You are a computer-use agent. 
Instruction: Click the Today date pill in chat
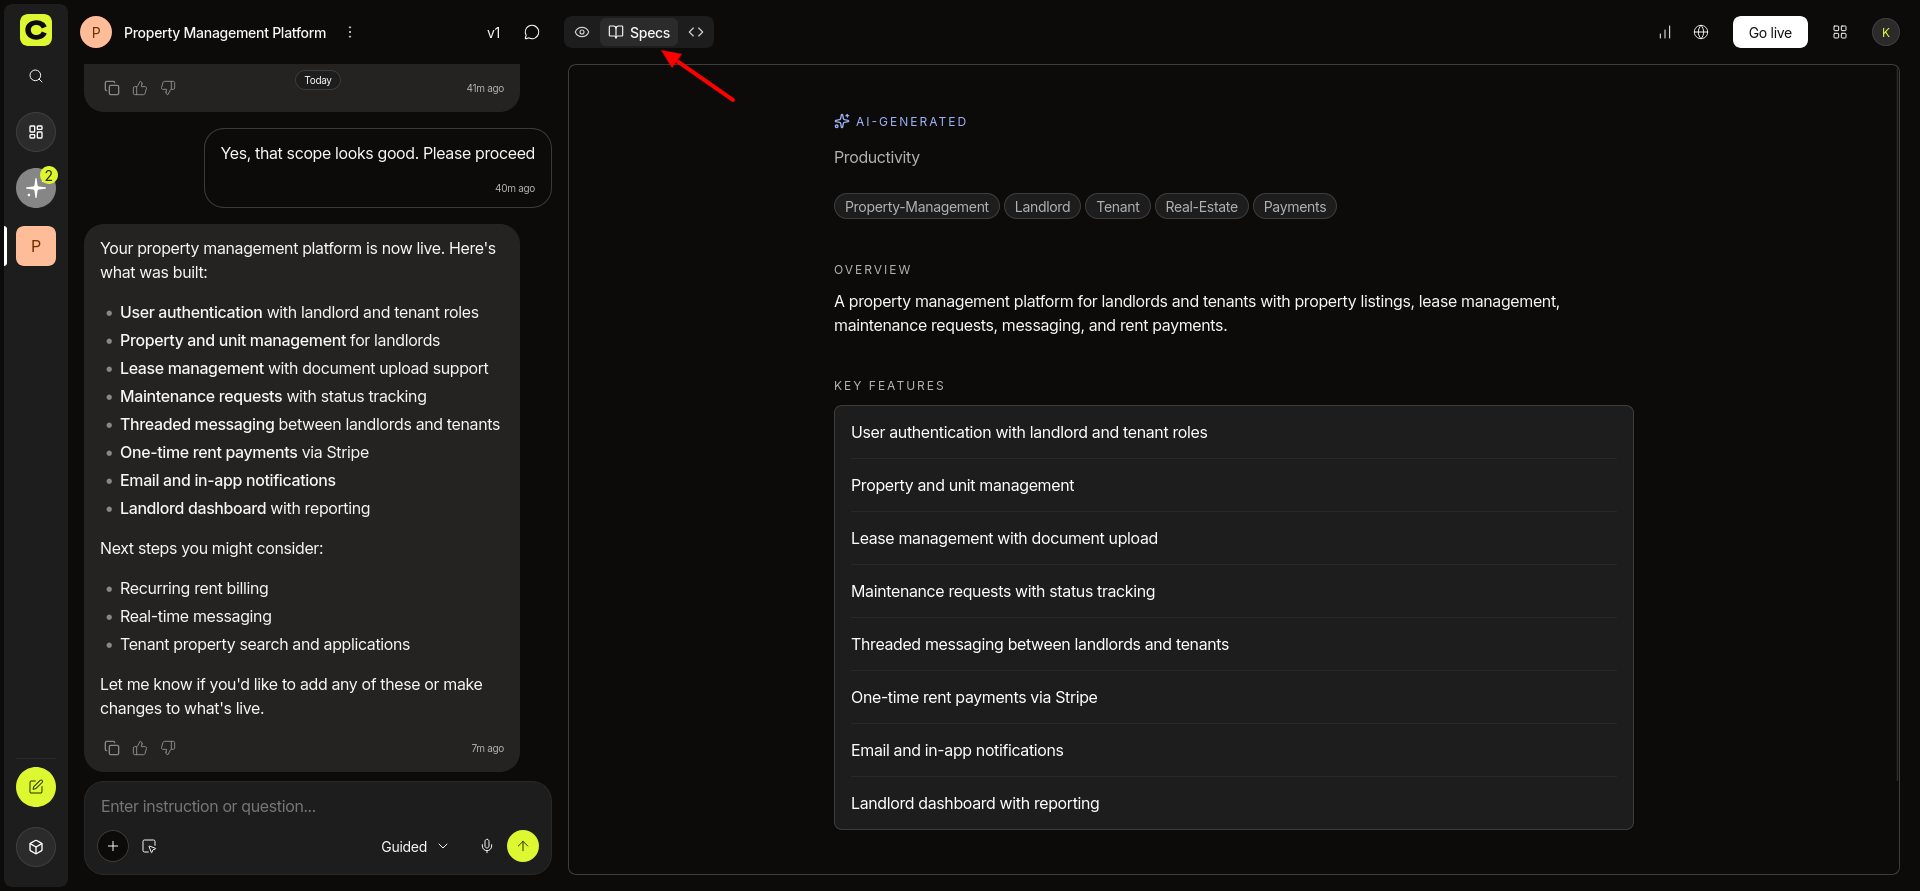click(318, 80)
